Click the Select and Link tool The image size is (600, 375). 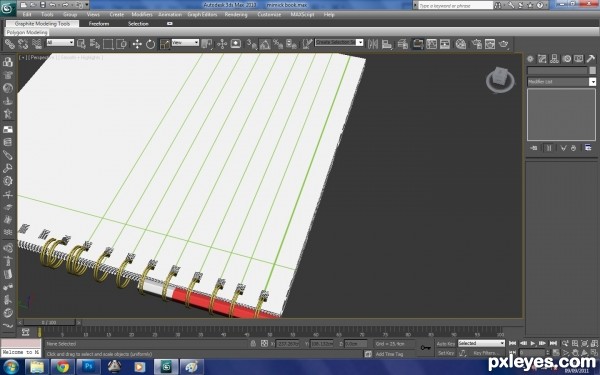(10, 44)
